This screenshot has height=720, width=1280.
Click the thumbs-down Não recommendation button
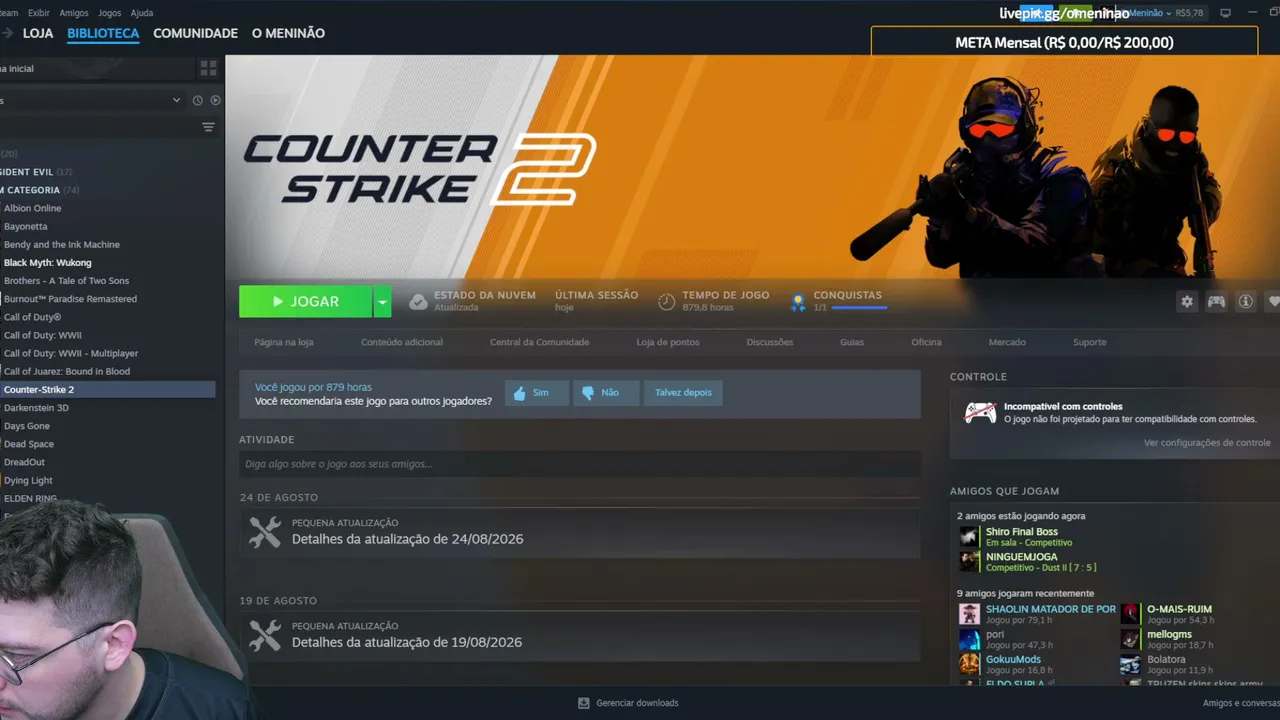(605, 393)
